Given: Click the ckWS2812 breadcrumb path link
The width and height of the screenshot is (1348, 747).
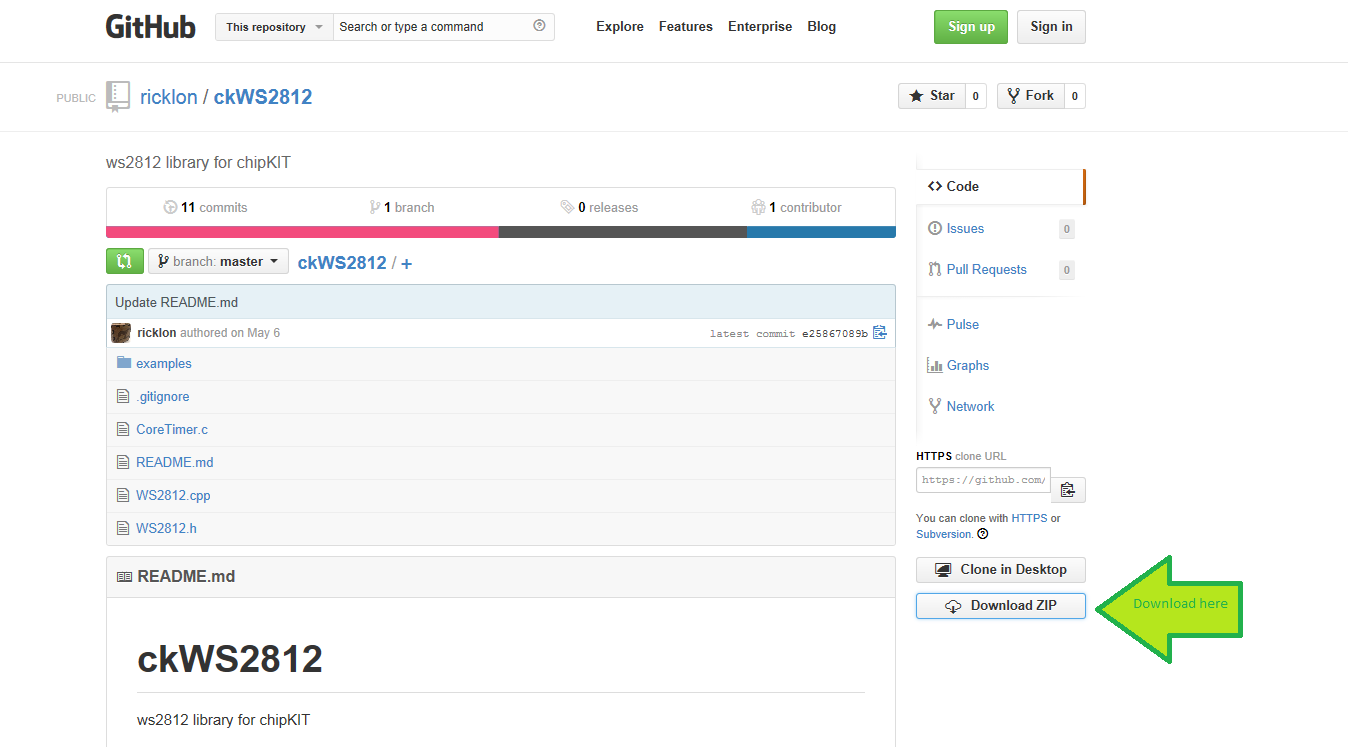Looking at the screenshot, I should click(x=342, y=263).
